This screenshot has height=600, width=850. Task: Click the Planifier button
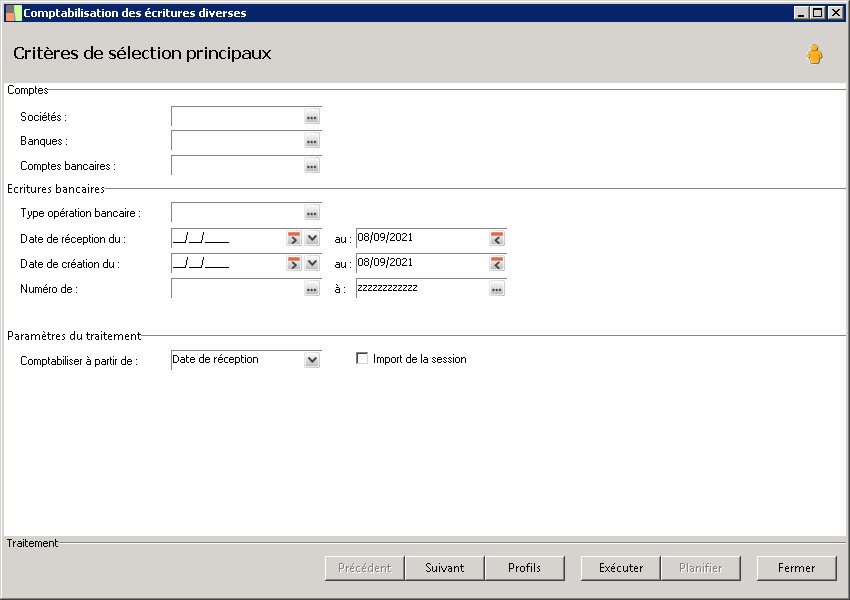700,568
